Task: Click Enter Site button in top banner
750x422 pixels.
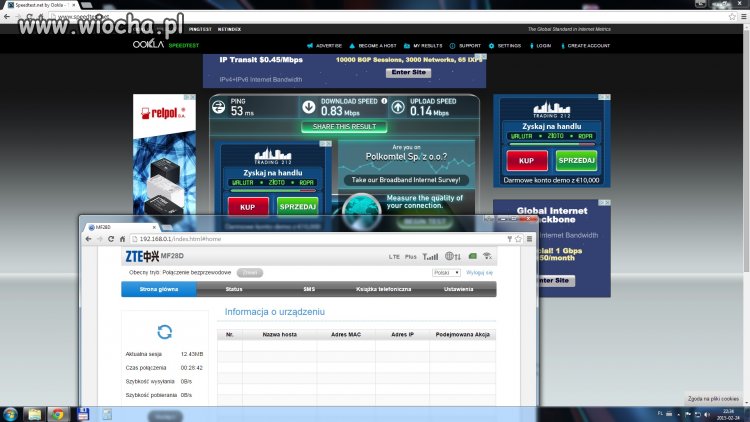Action: [x=408, y=72]
